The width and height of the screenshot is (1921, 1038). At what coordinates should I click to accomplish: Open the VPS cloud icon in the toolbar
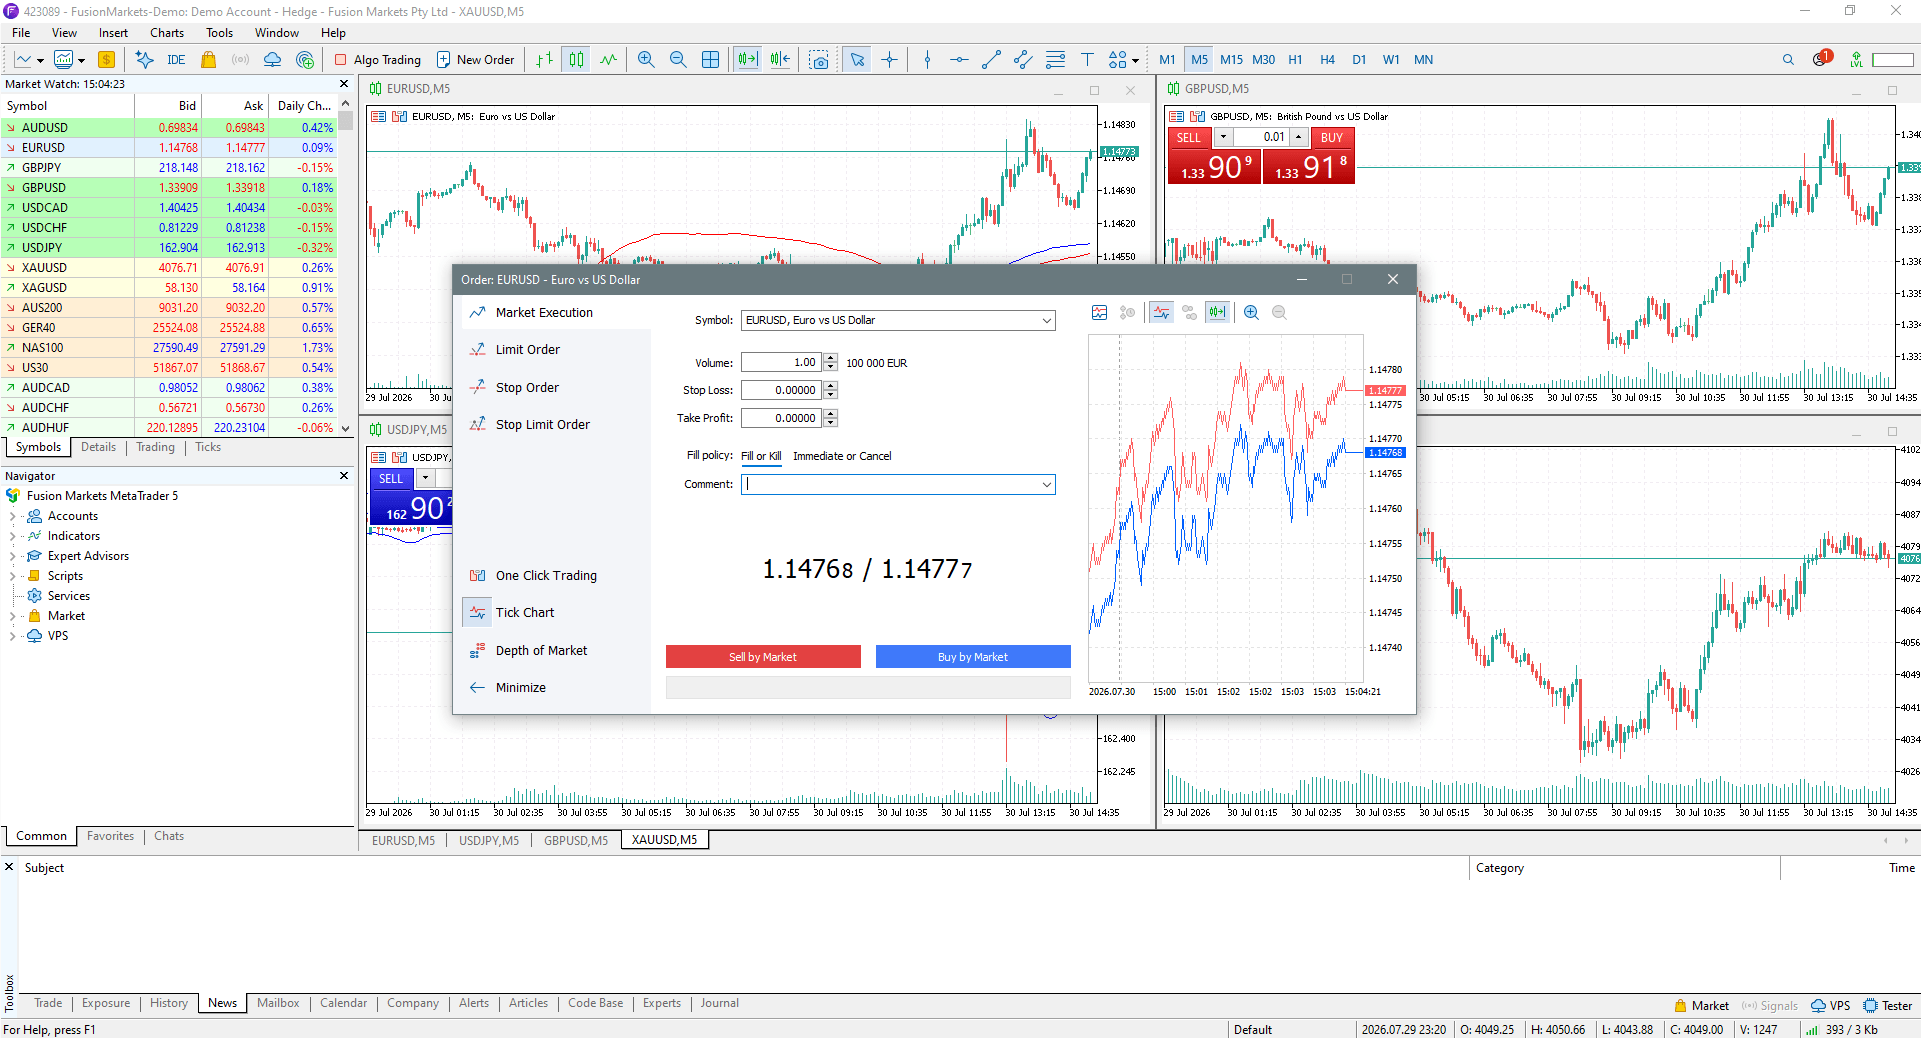[272, 60]
